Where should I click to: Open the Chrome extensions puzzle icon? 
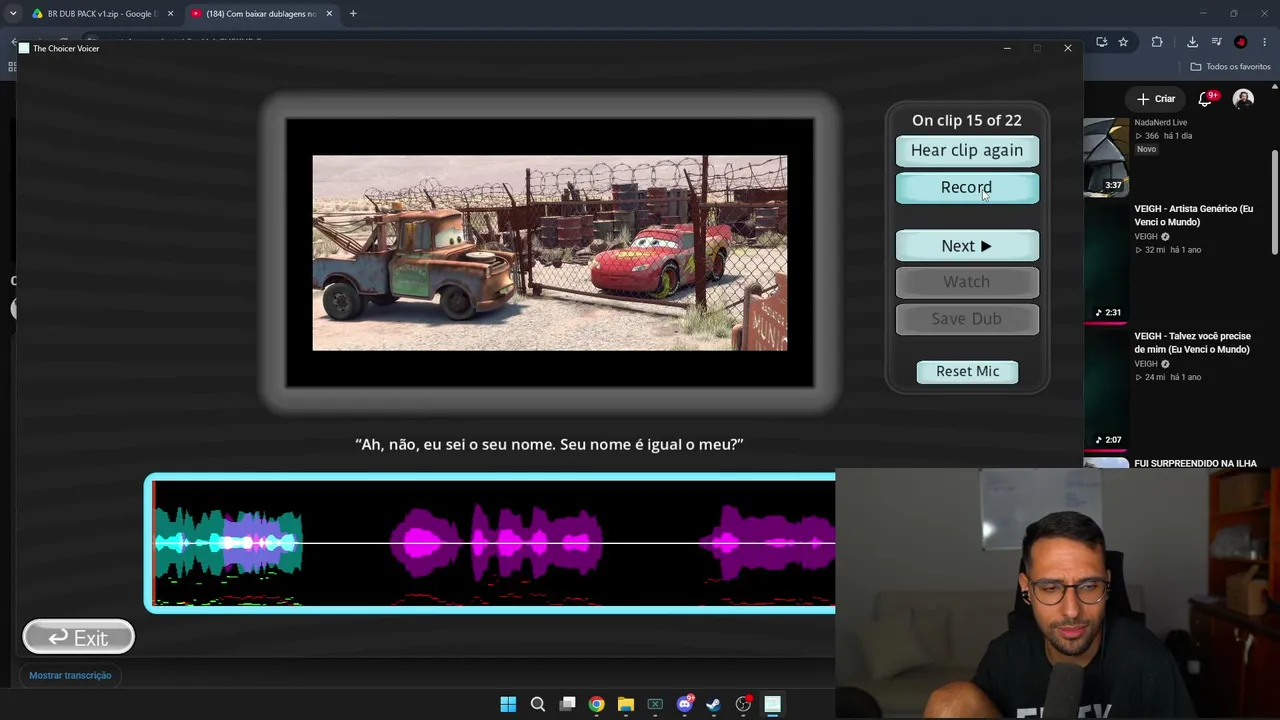[1157, 42]
